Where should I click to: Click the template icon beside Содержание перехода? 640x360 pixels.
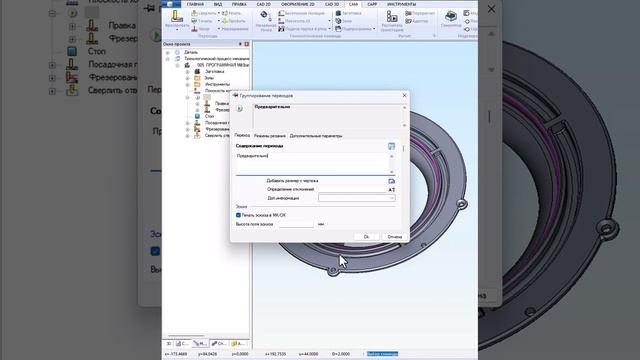[391, 146]
